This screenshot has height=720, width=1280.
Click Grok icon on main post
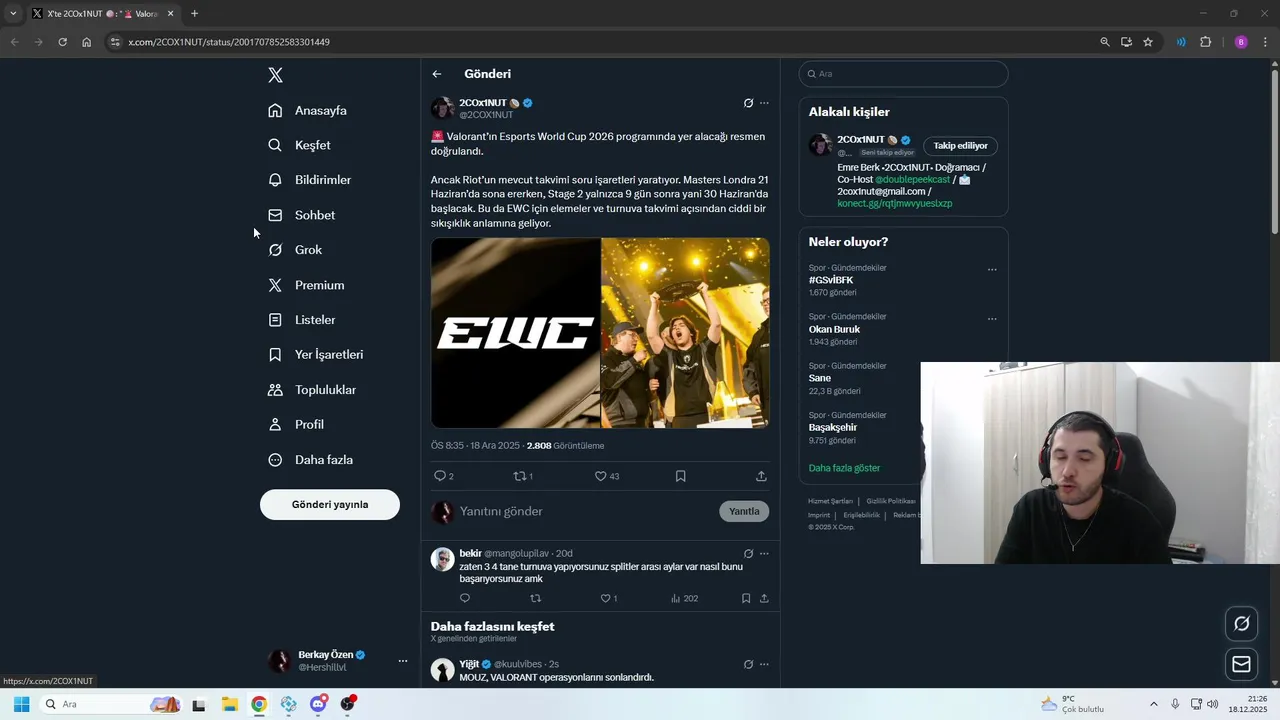(748, 103)
